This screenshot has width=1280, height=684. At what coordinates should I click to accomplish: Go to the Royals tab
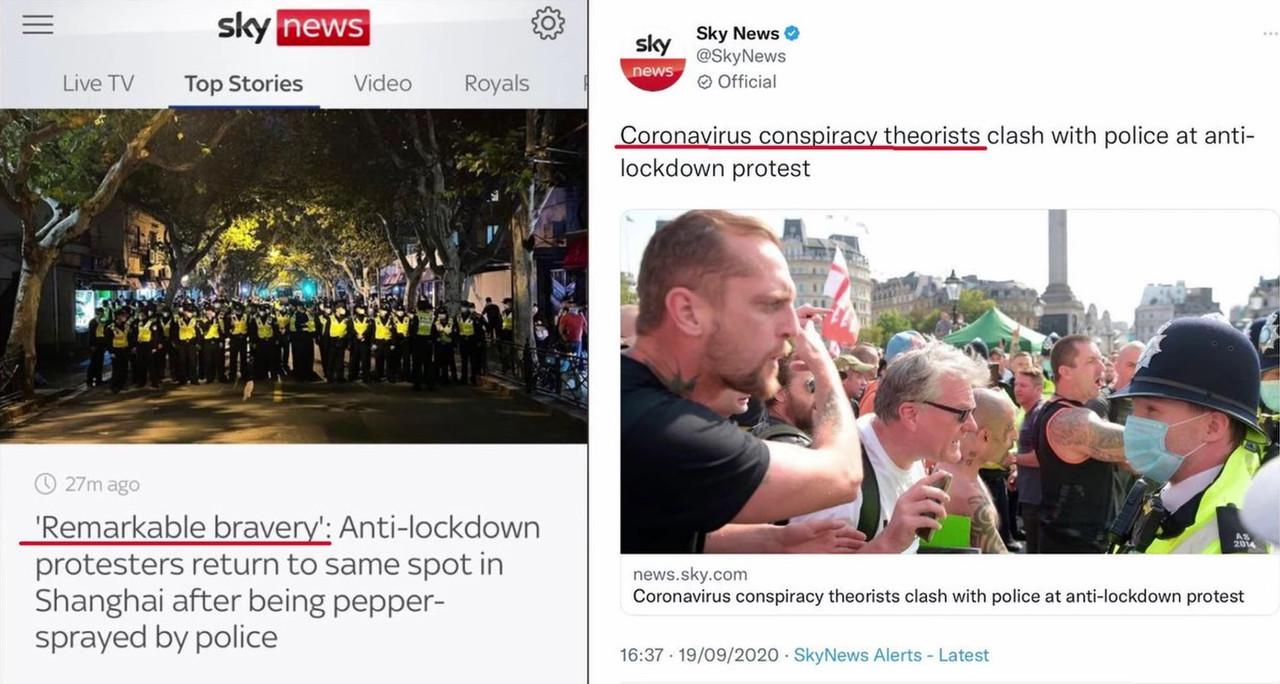[x=497, y=83]
